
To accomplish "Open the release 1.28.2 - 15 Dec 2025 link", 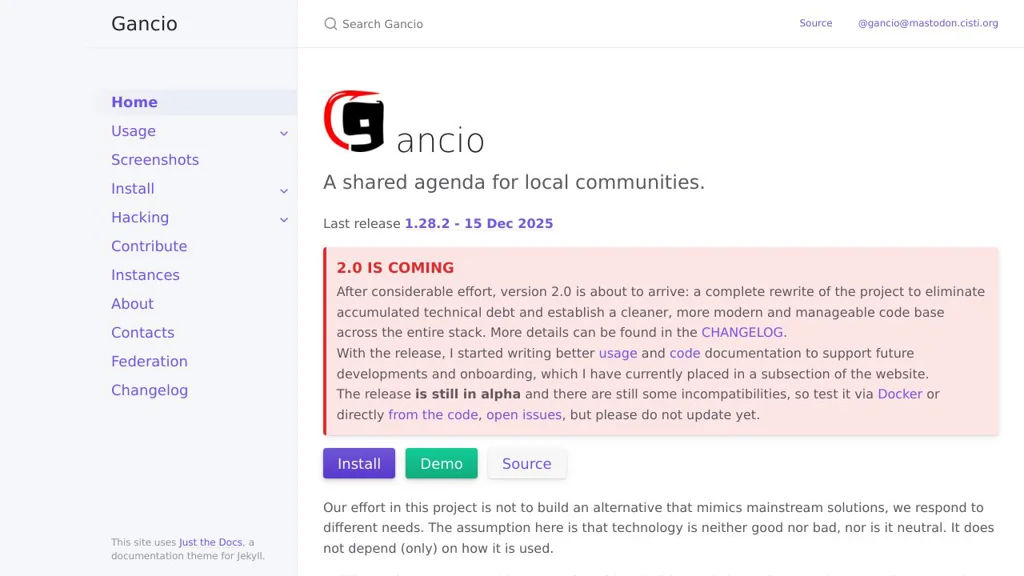I will click(x=479, y=223).
